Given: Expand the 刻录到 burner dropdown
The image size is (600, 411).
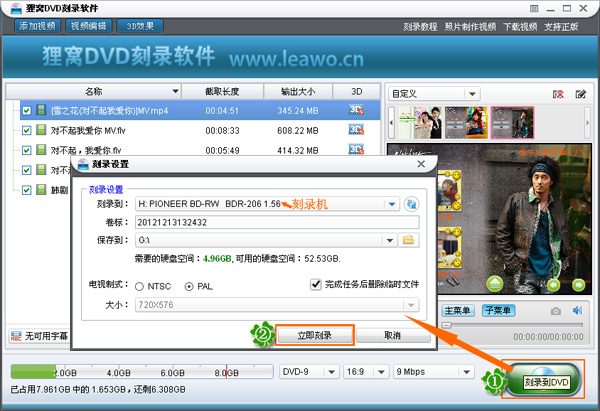Looking at the screenshot, I should tap(392, 204).
